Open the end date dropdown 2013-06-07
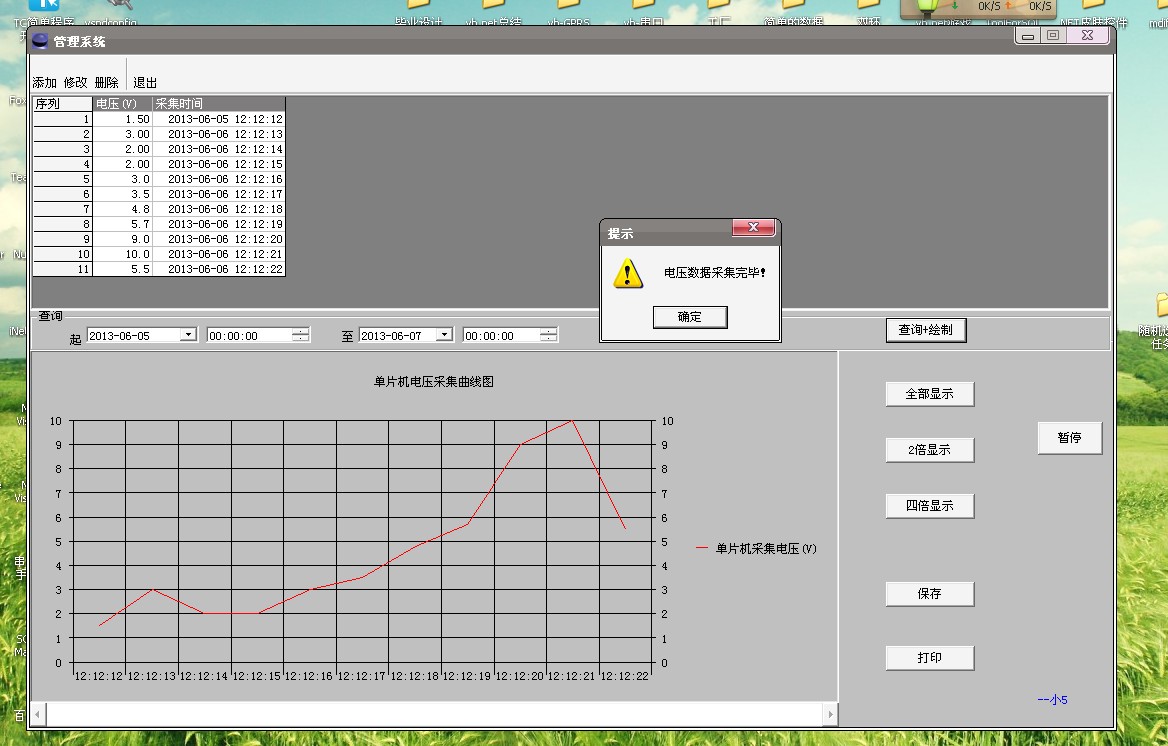Screen dimensions: 1168x746 pyautogui.click(x=445, y=335)
